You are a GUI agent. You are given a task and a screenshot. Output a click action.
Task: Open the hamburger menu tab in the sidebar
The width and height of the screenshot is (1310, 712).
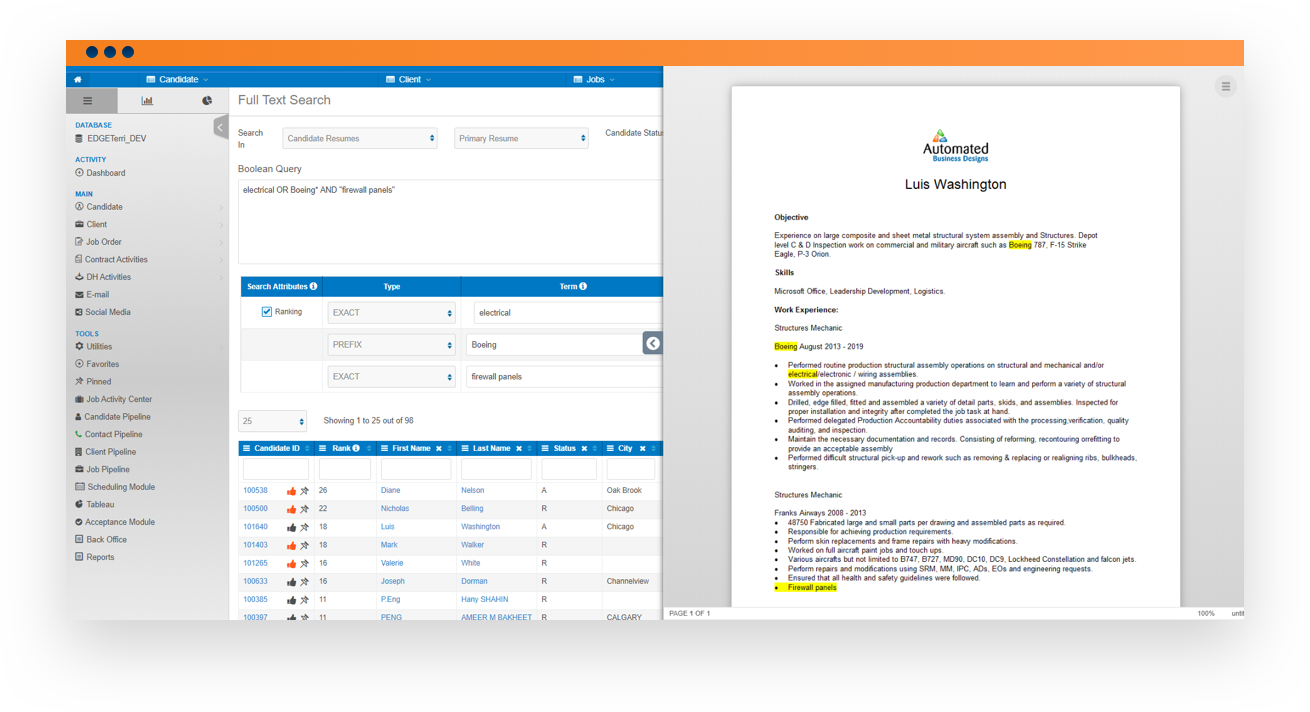[88, 101]
